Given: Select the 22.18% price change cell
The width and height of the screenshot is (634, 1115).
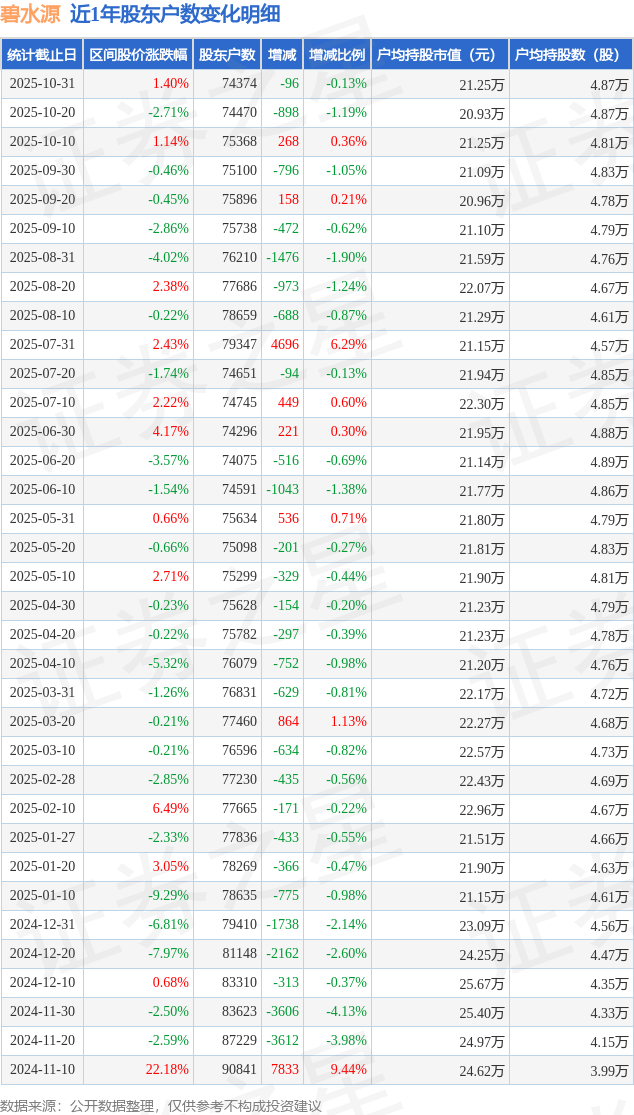Looking at the screenshot, I should pos(169,1070).
